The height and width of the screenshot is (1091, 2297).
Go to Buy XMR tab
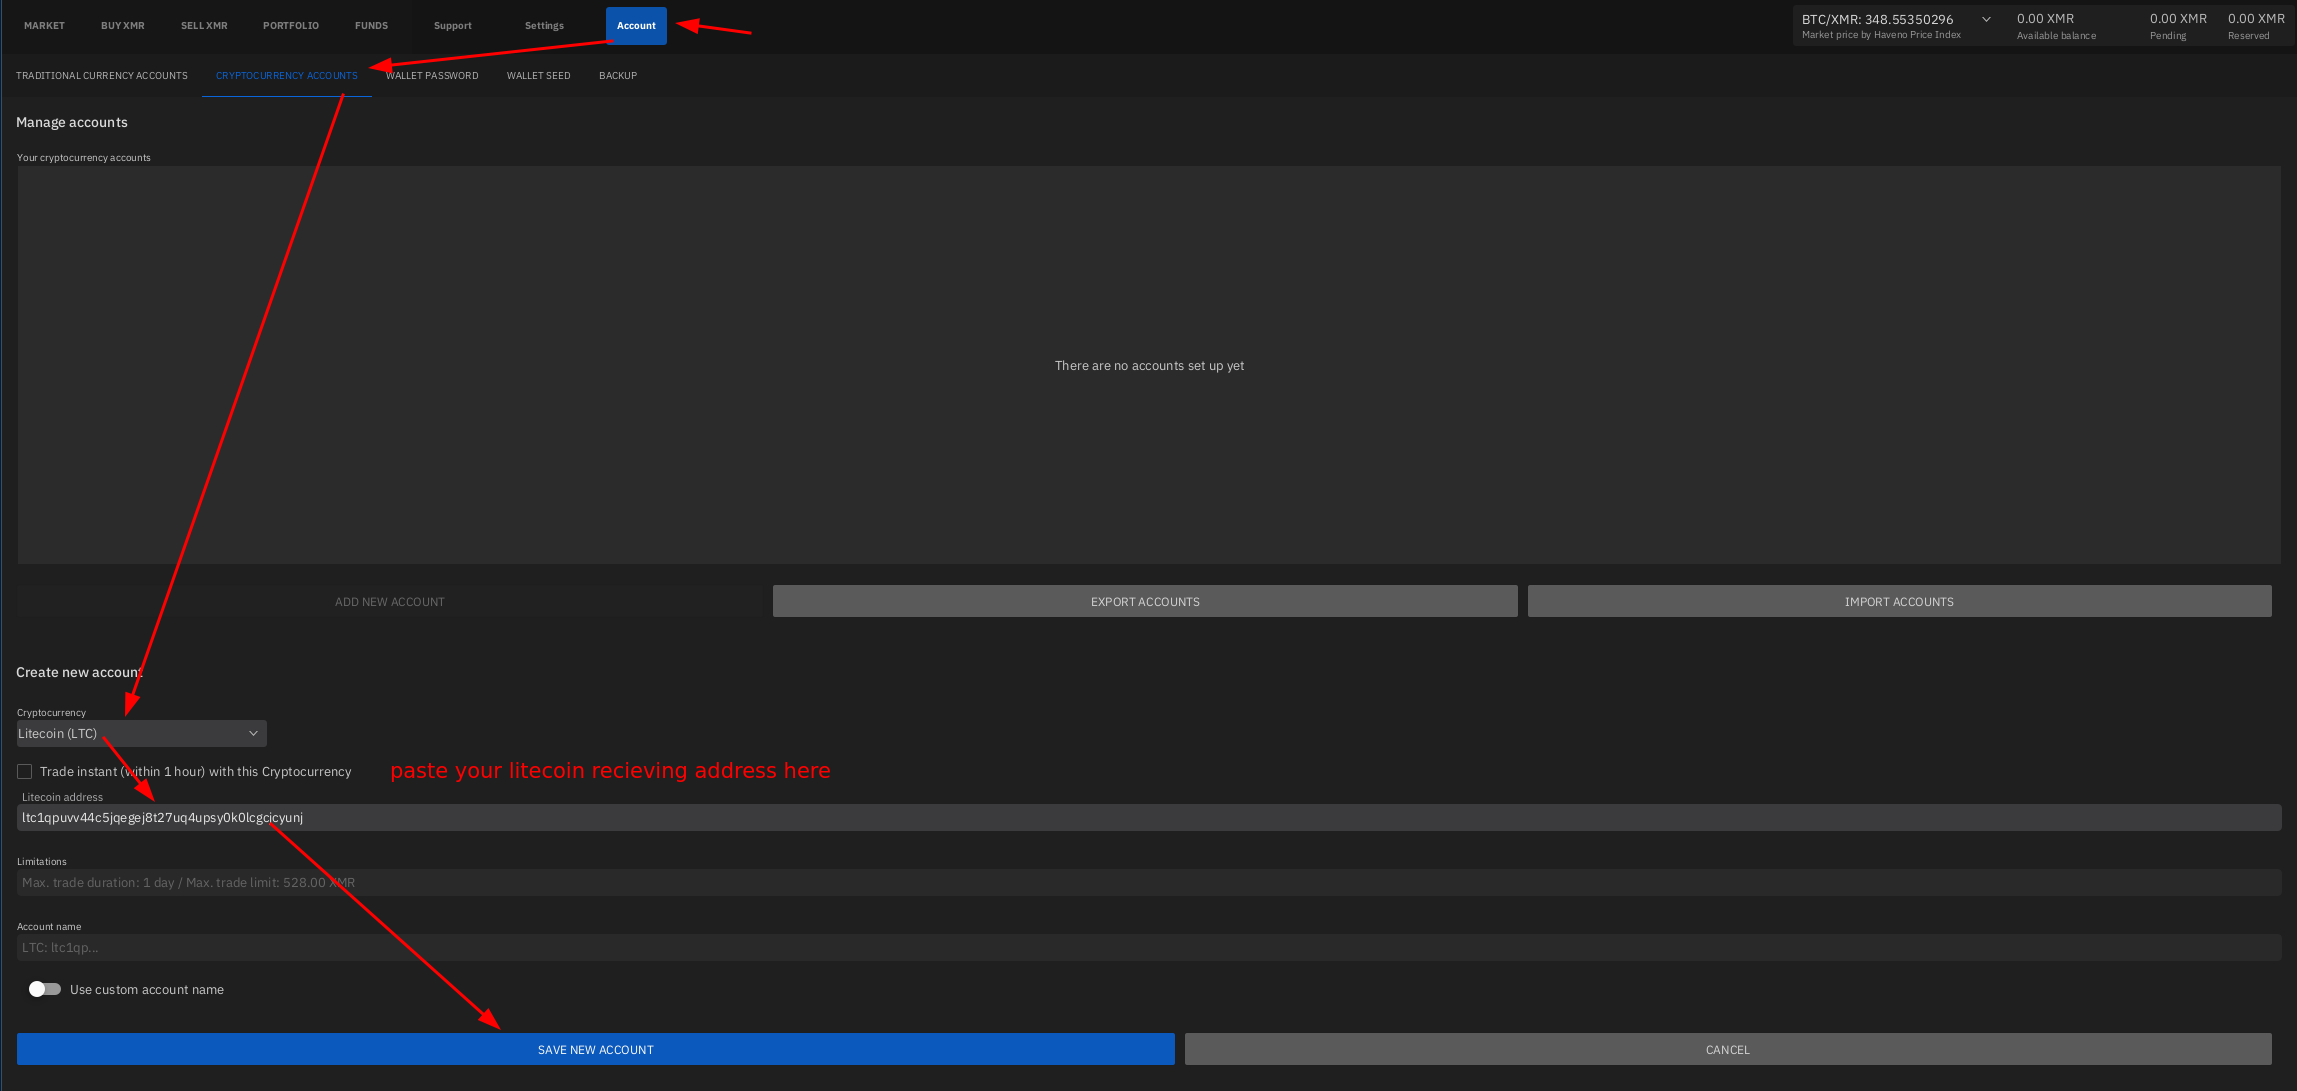point(123,26)
